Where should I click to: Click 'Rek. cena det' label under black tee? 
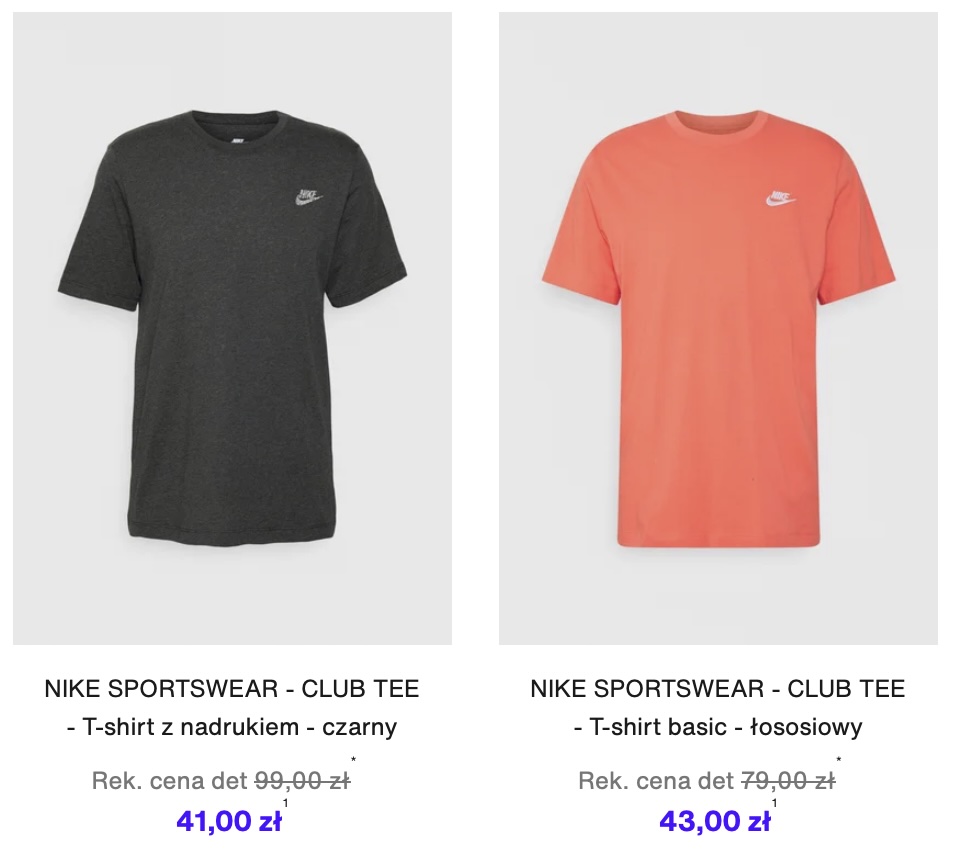[x=170, y=780]
